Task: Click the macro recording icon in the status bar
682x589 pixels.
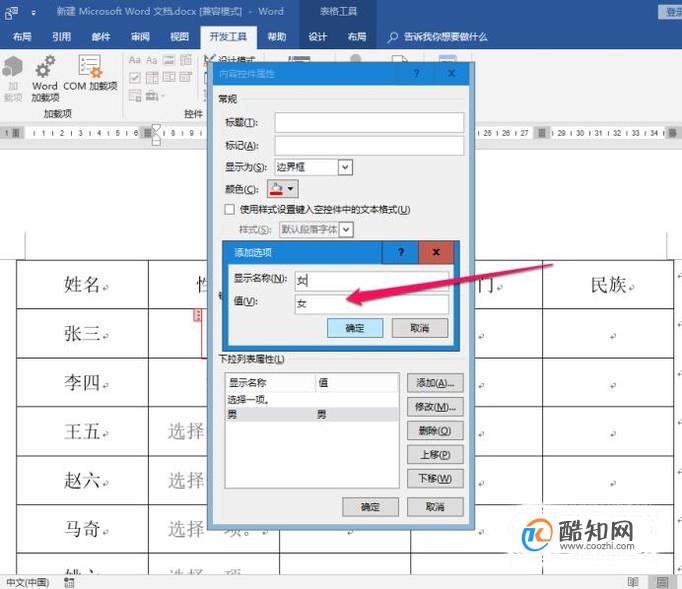Action: coord(69,582)
